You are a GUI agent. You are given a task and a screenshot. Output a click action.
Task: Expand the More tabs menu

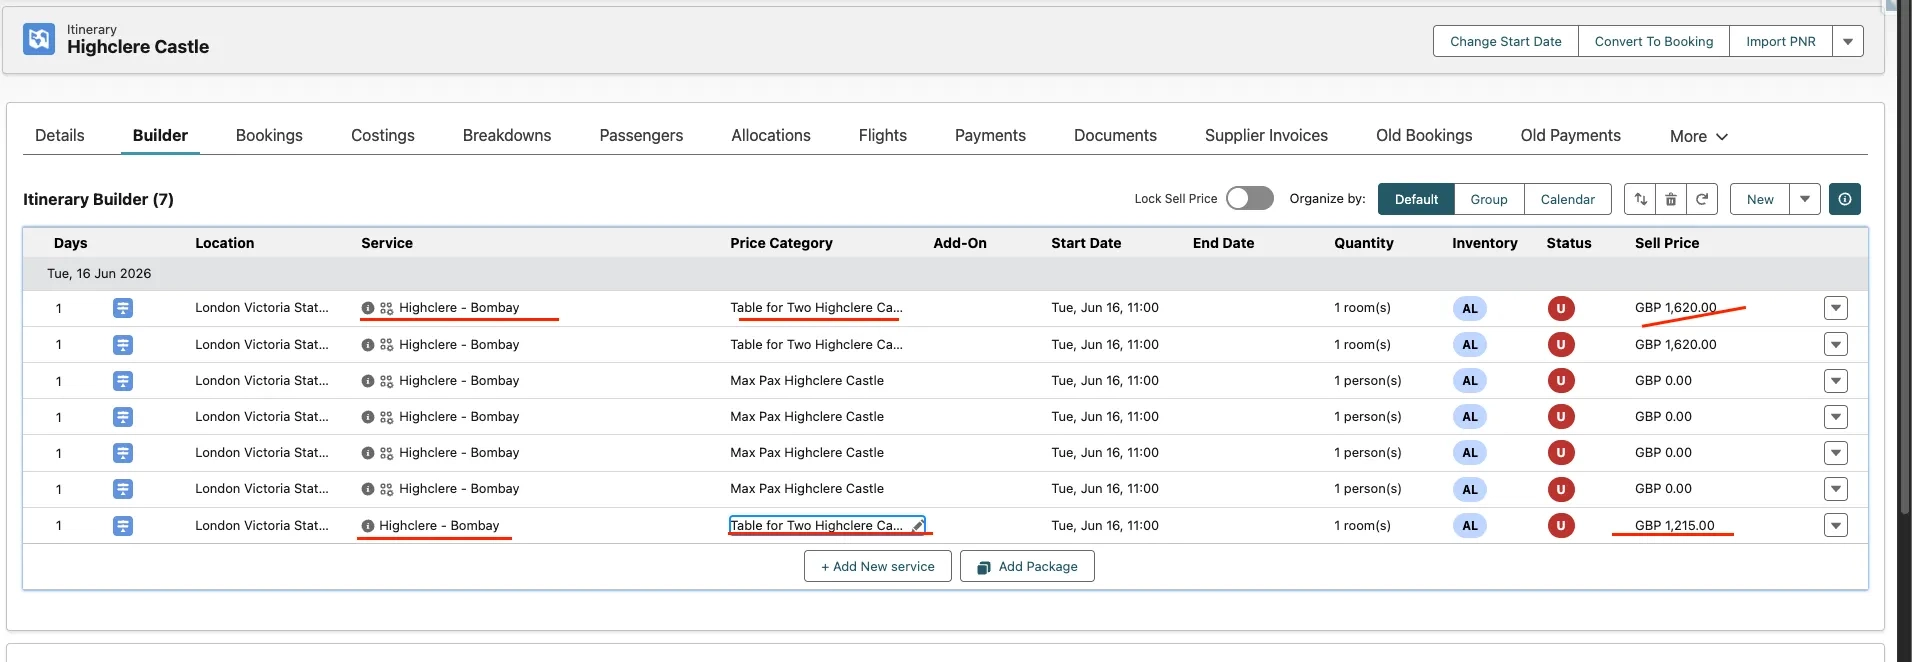coord(1698,136)
